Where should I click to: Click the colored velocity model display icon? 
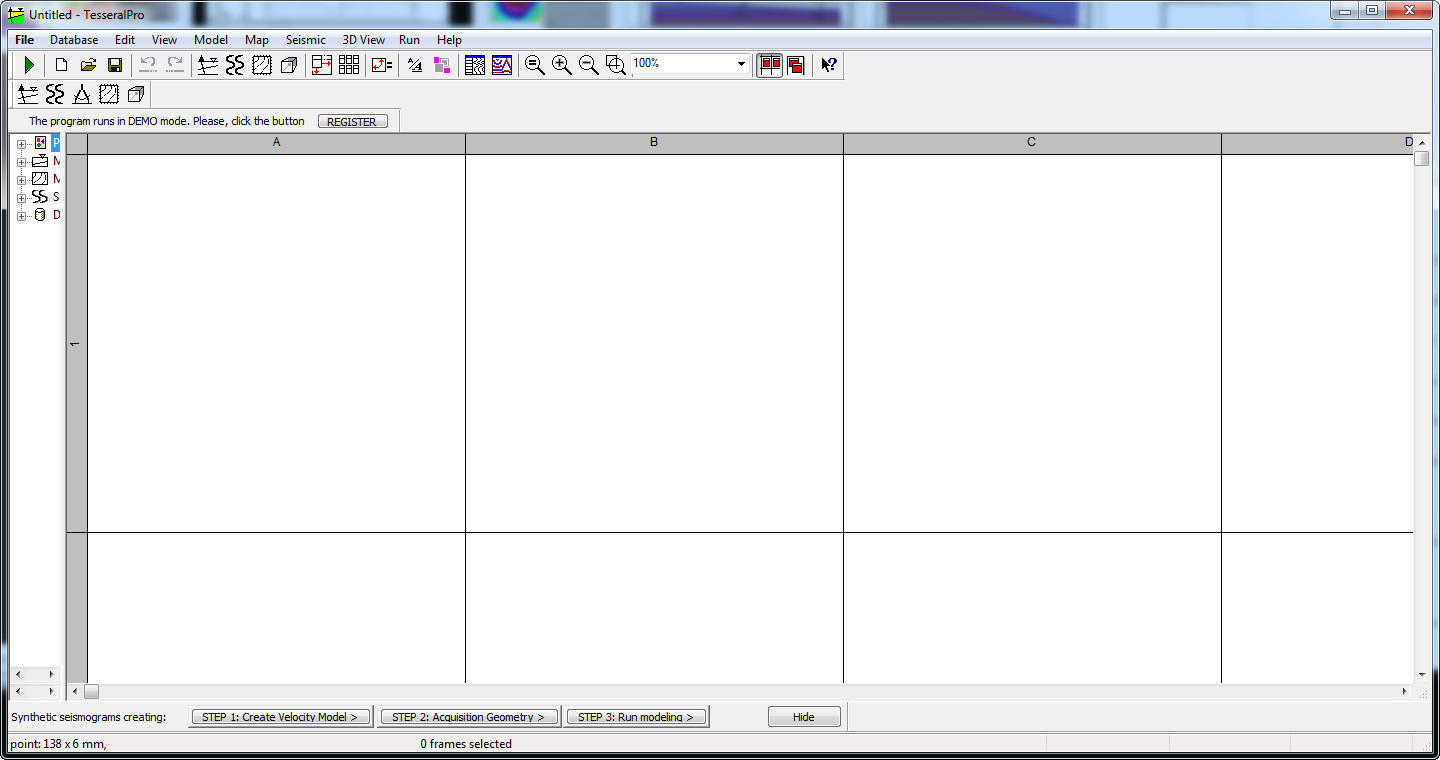pos(502,65)
